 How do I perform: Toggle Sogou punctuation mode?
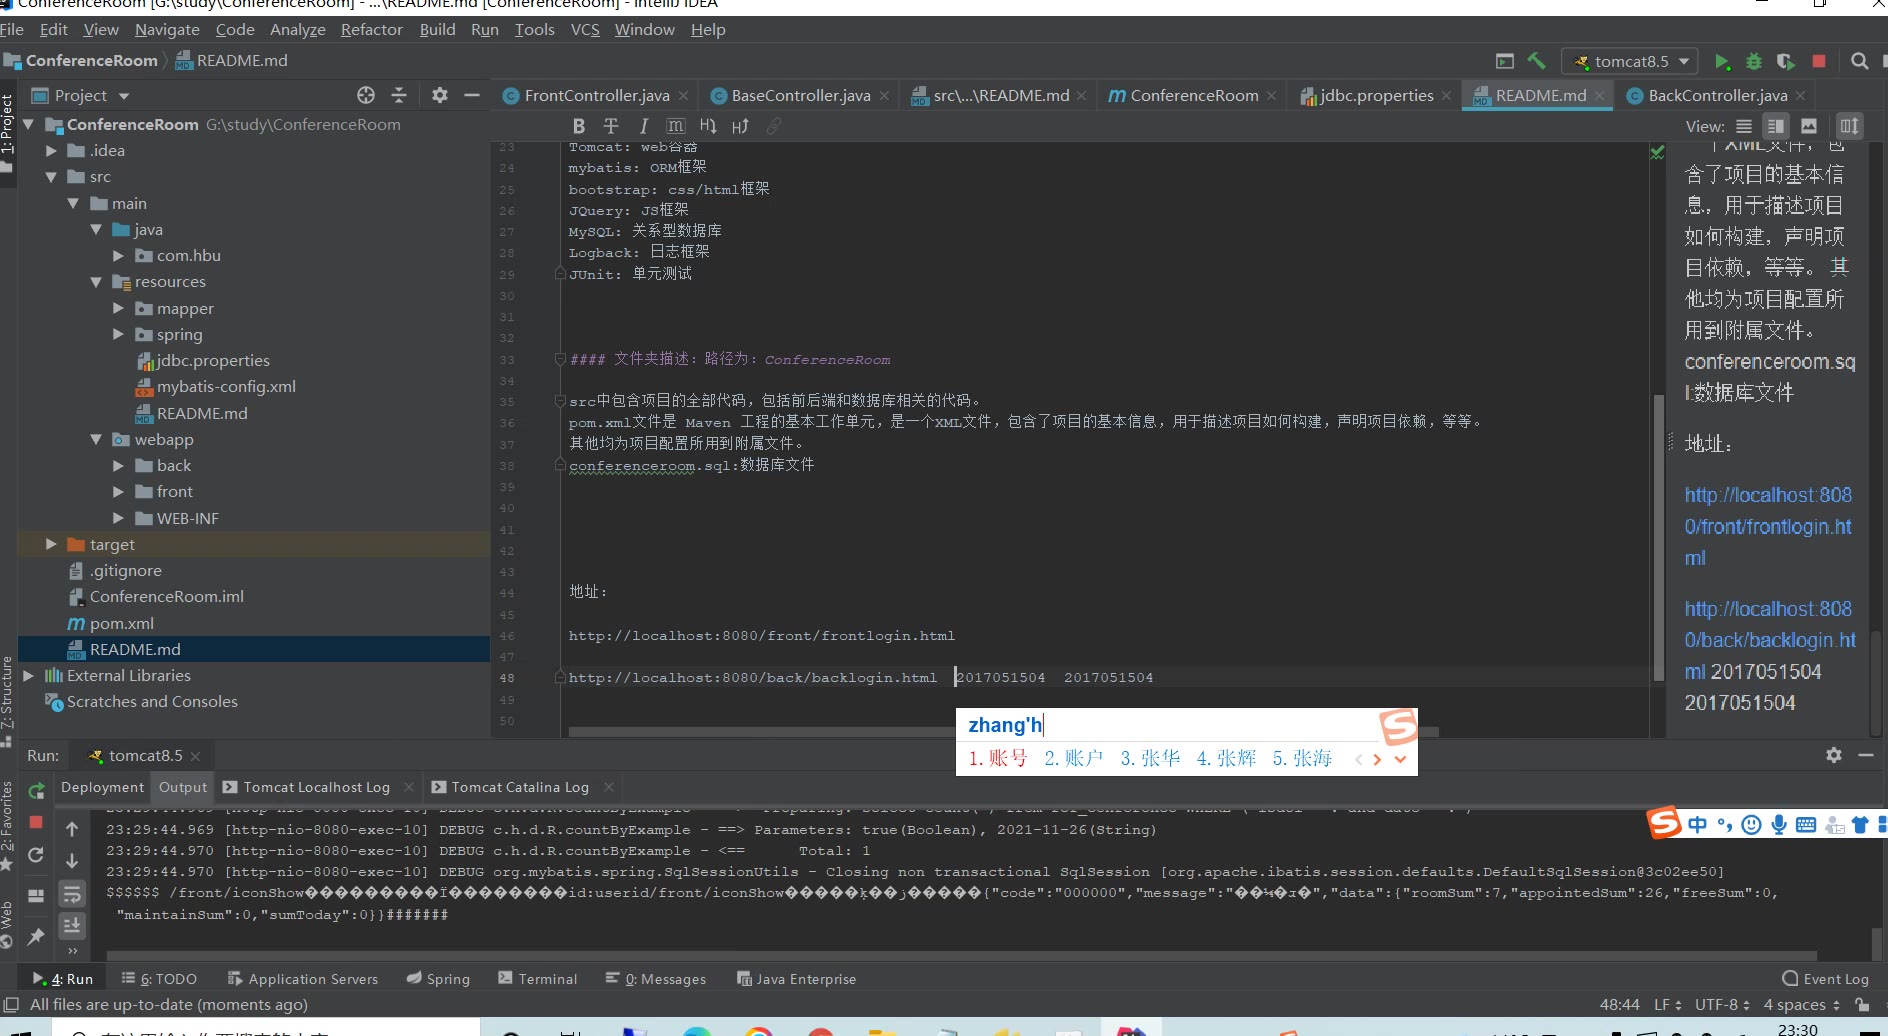tap(1725, 825)
